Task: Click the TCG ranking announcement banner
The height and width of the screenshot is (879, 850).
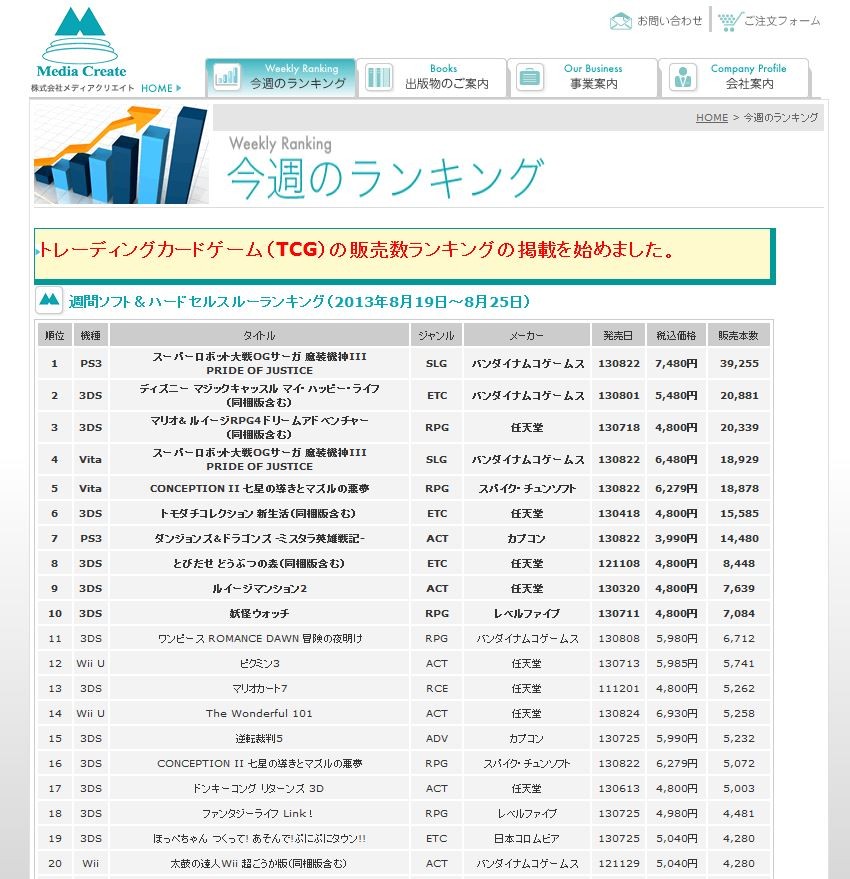Action: pos(404,256)
